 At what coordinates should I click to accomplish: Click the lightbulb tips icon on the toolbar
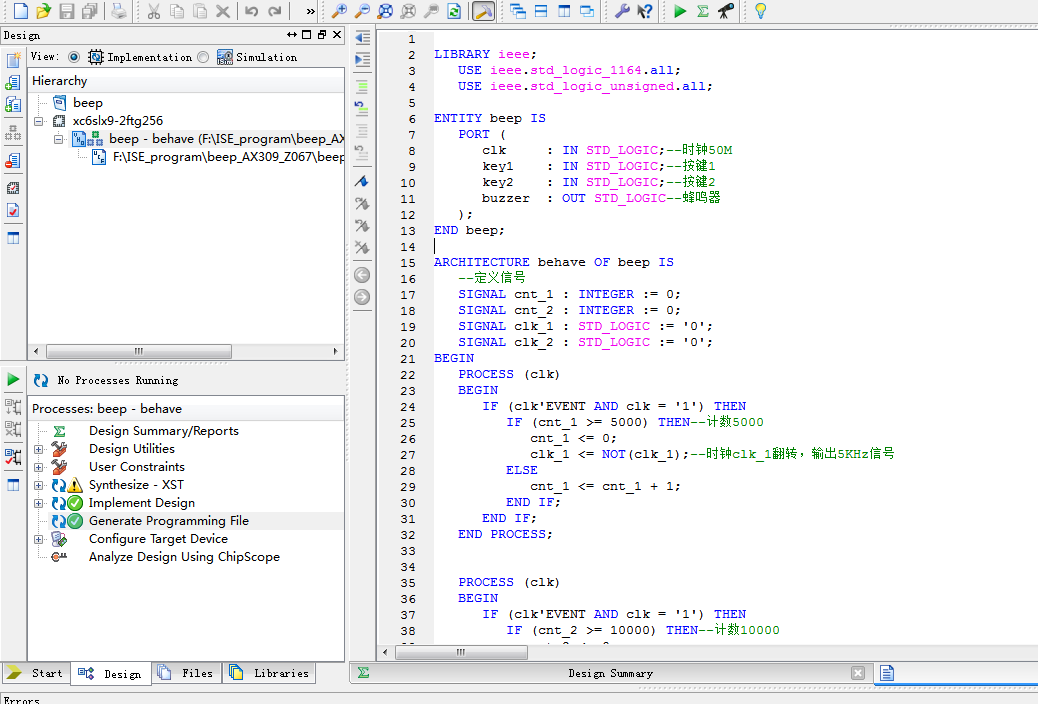(x=762, y=11)
